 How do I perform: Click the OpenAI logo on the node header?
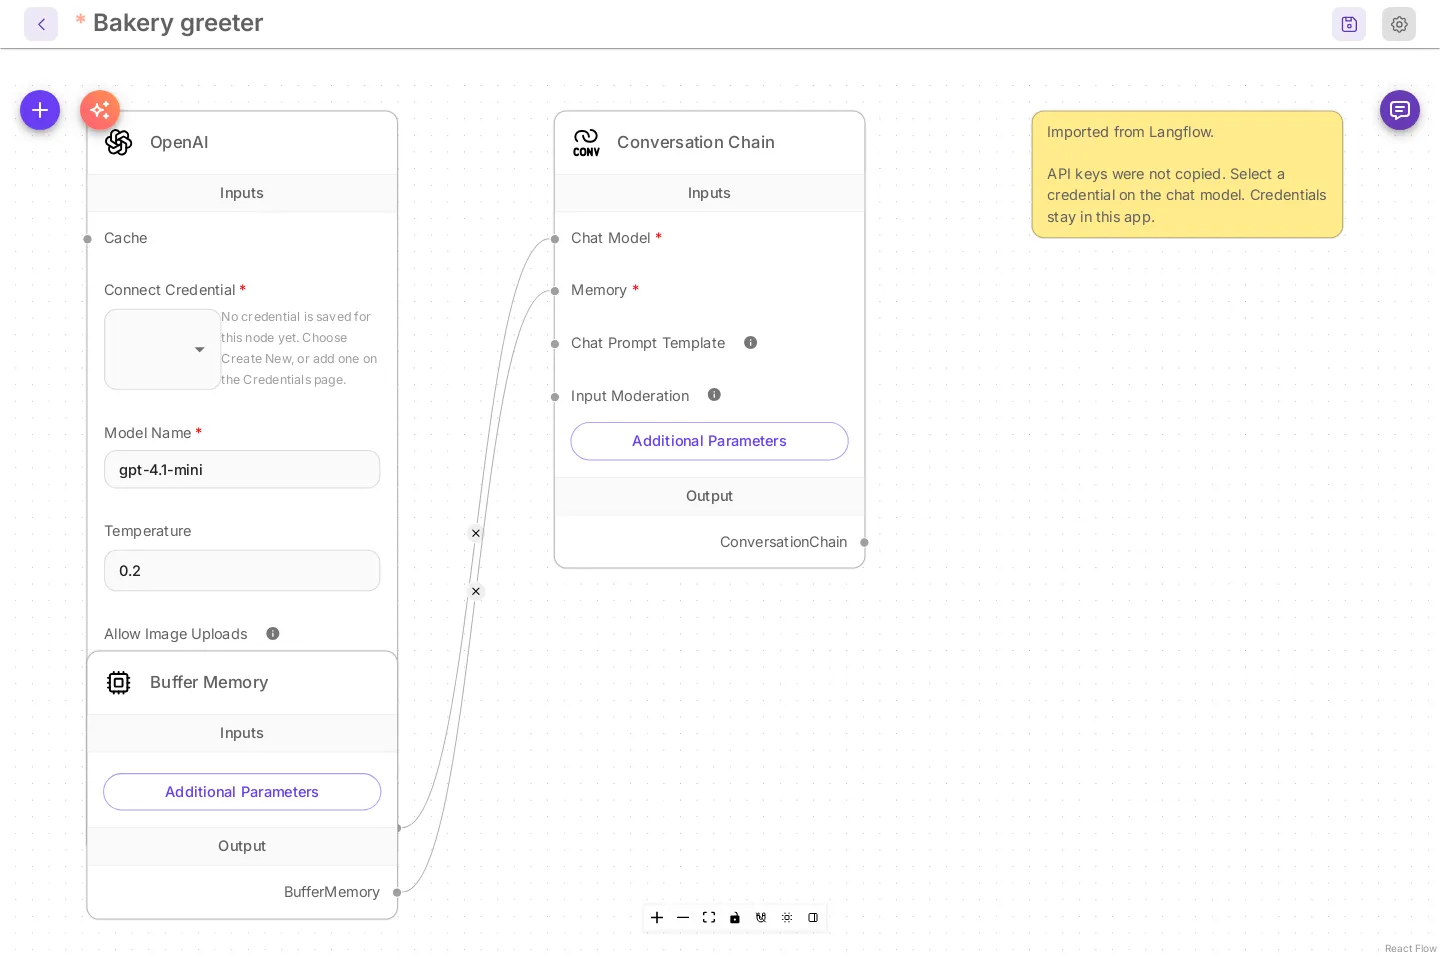(119, 142)
